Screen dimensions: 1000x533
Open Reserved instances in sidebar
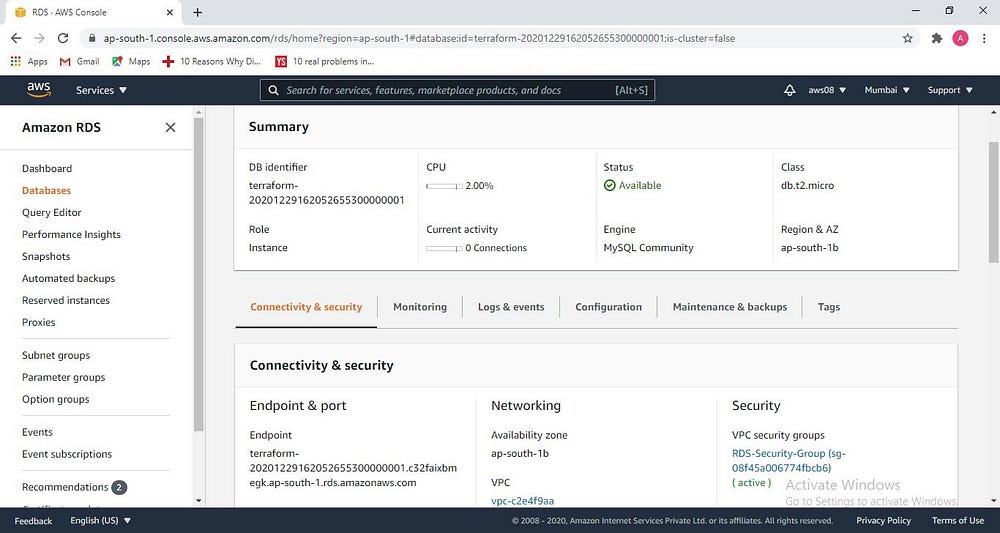(66, 301)
